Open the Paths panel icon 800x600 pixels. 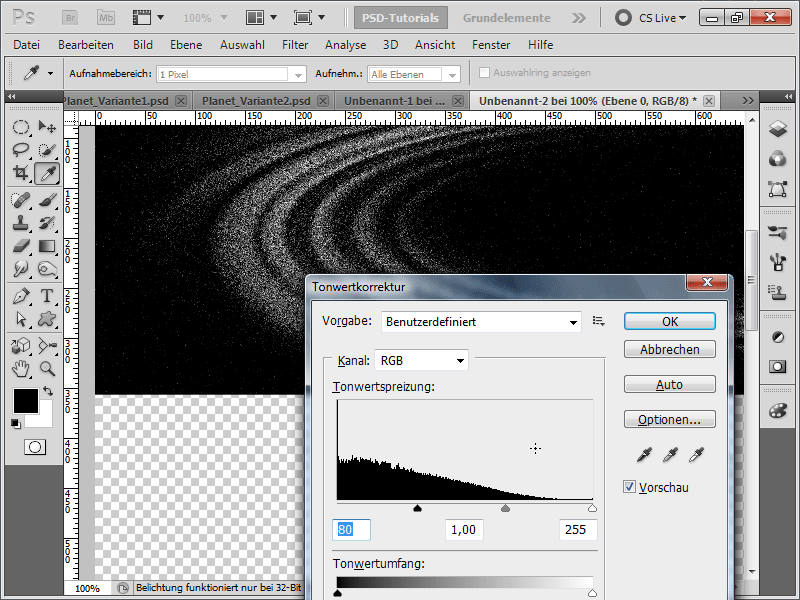tap(778, 189)
